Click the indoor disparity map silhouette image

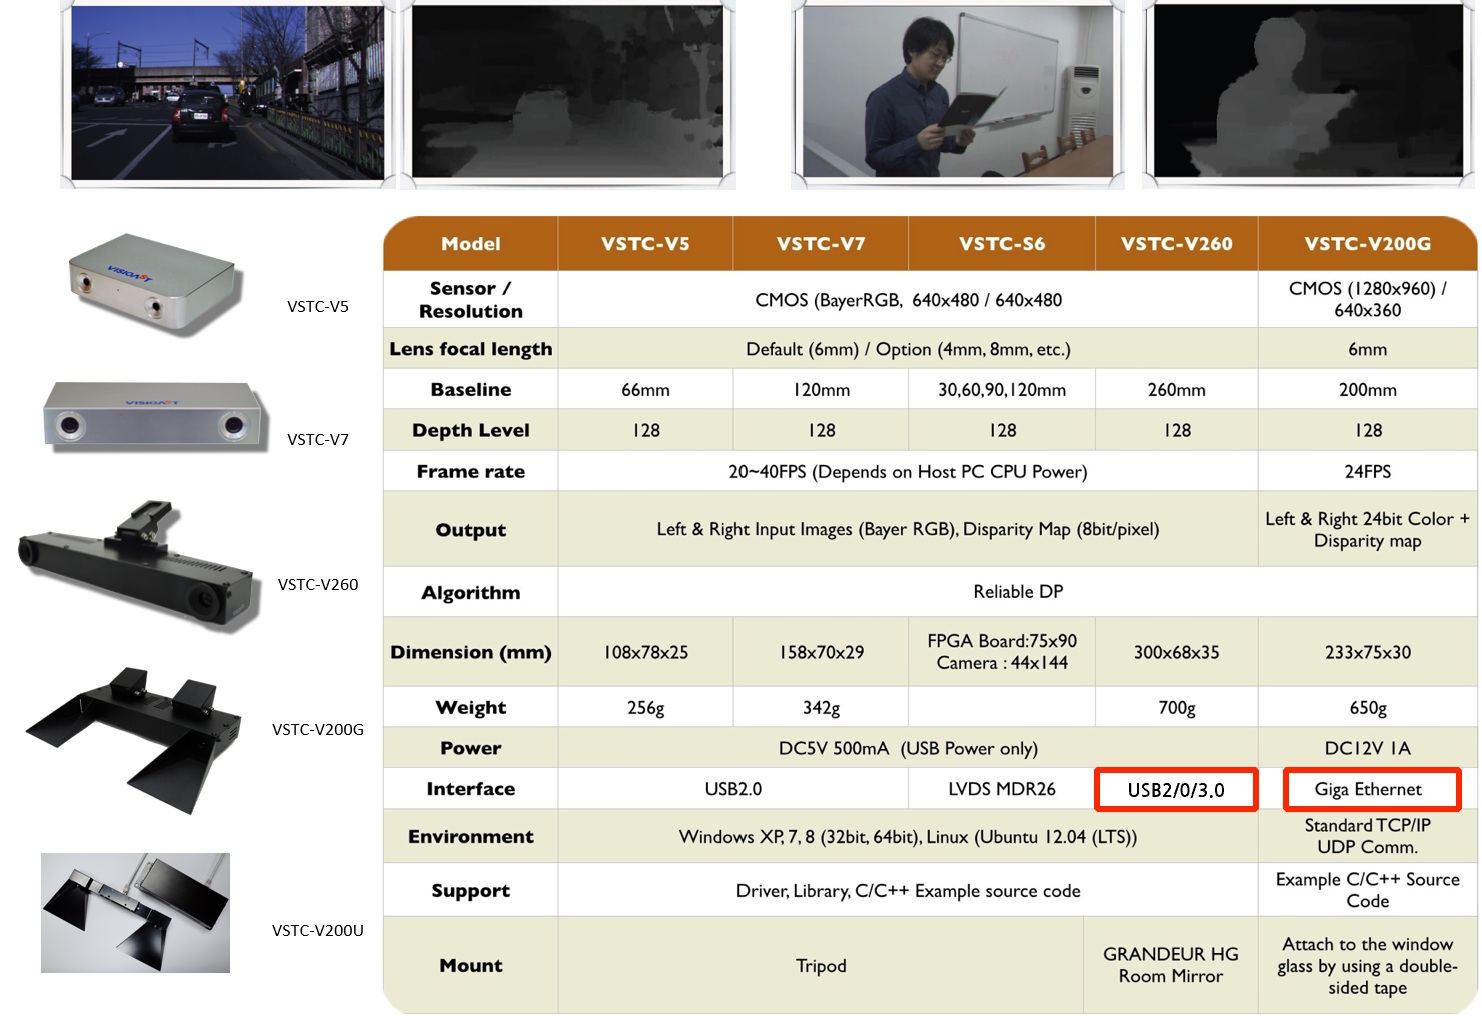point(1308,93)
